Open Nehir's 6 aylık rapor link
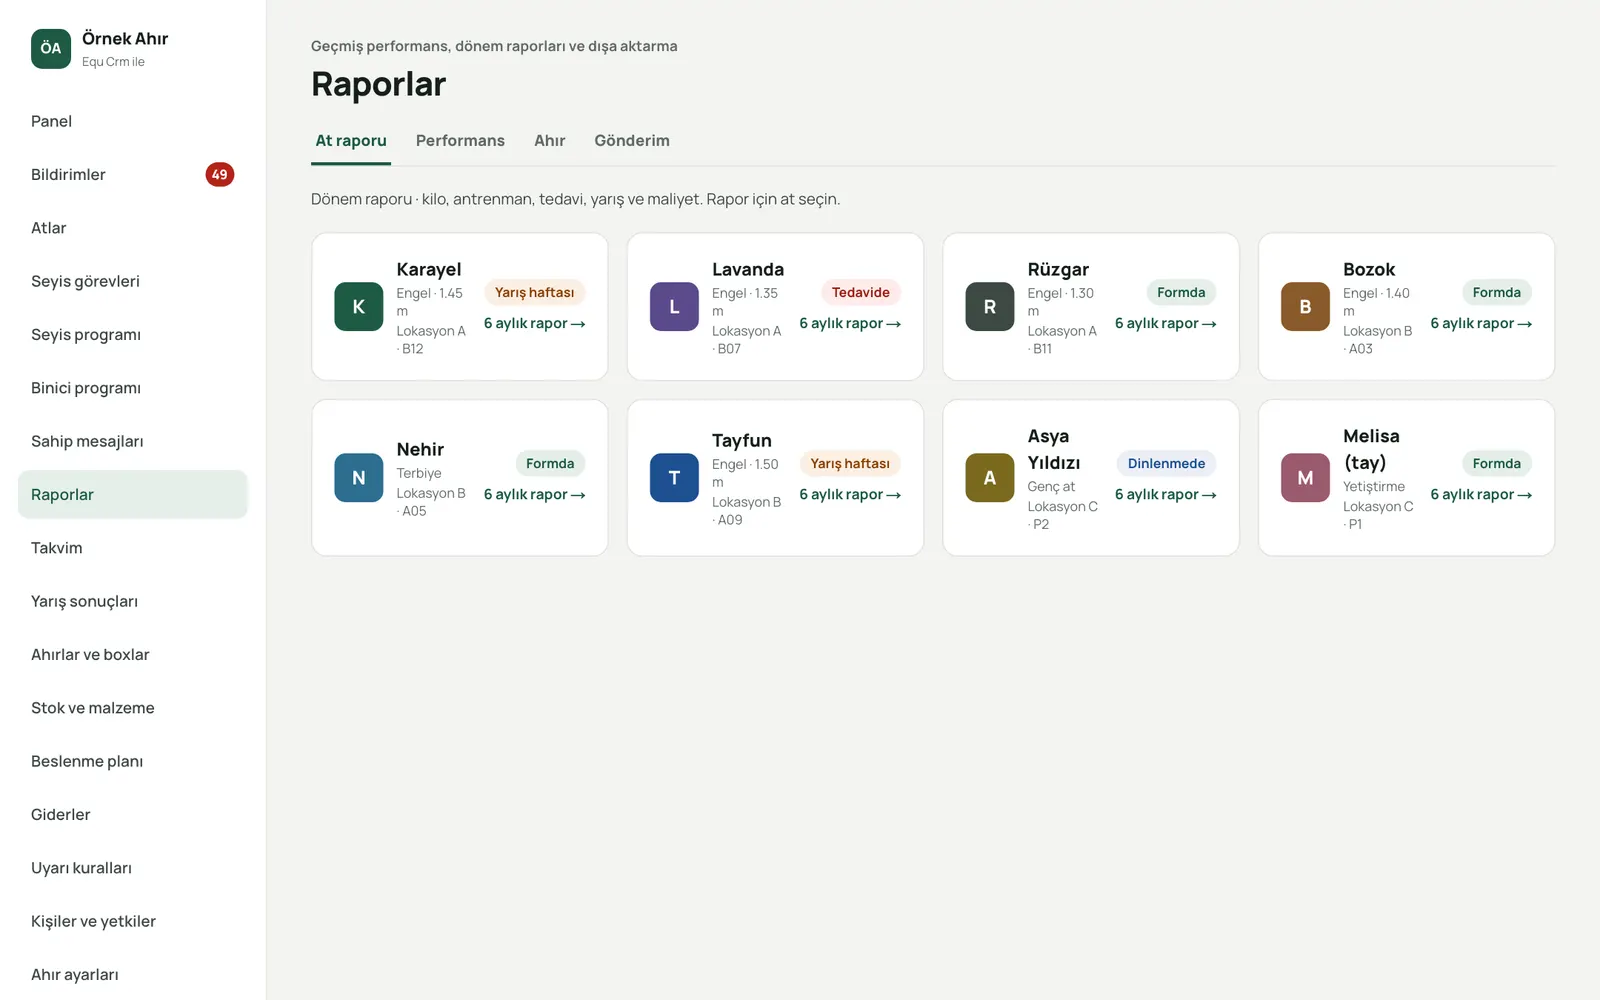This screenshot has width=1600, height=1000. 534,494
